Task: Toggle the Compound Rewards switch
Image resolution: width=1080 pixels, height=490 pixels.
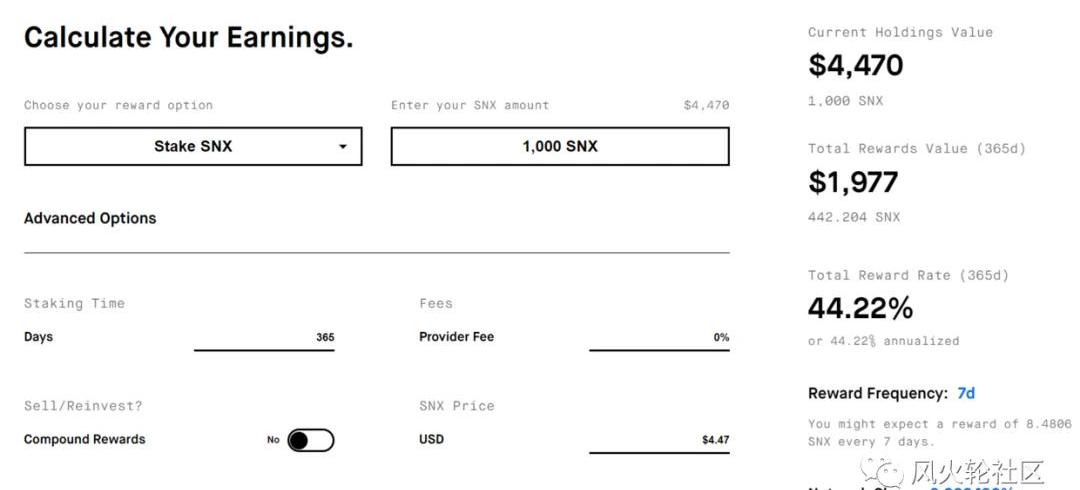Action: (311, 440)
